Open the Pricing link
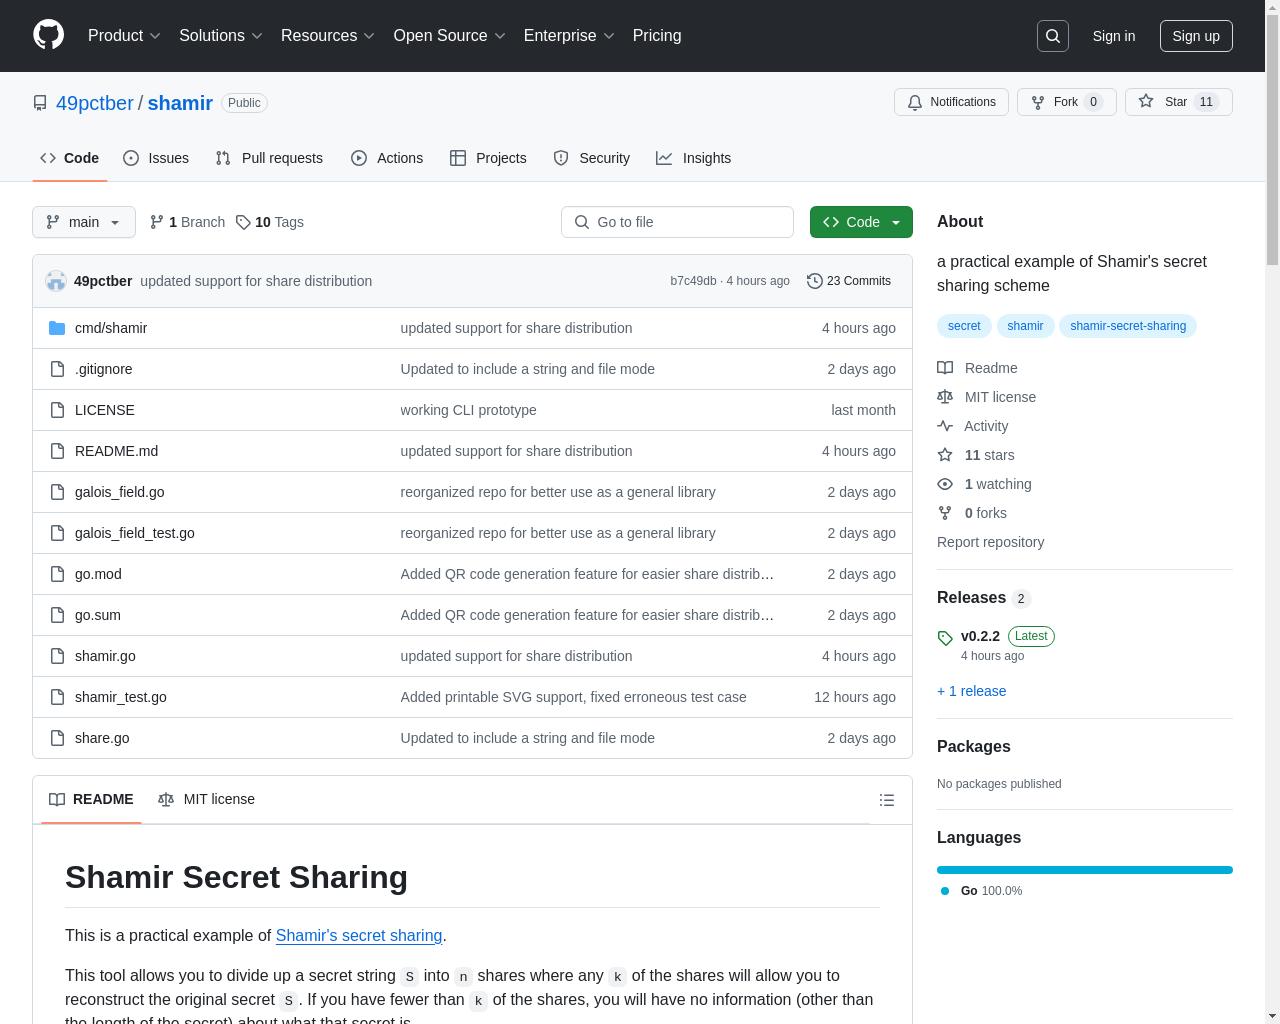The image size is (1280, 1024). [657, 36]
